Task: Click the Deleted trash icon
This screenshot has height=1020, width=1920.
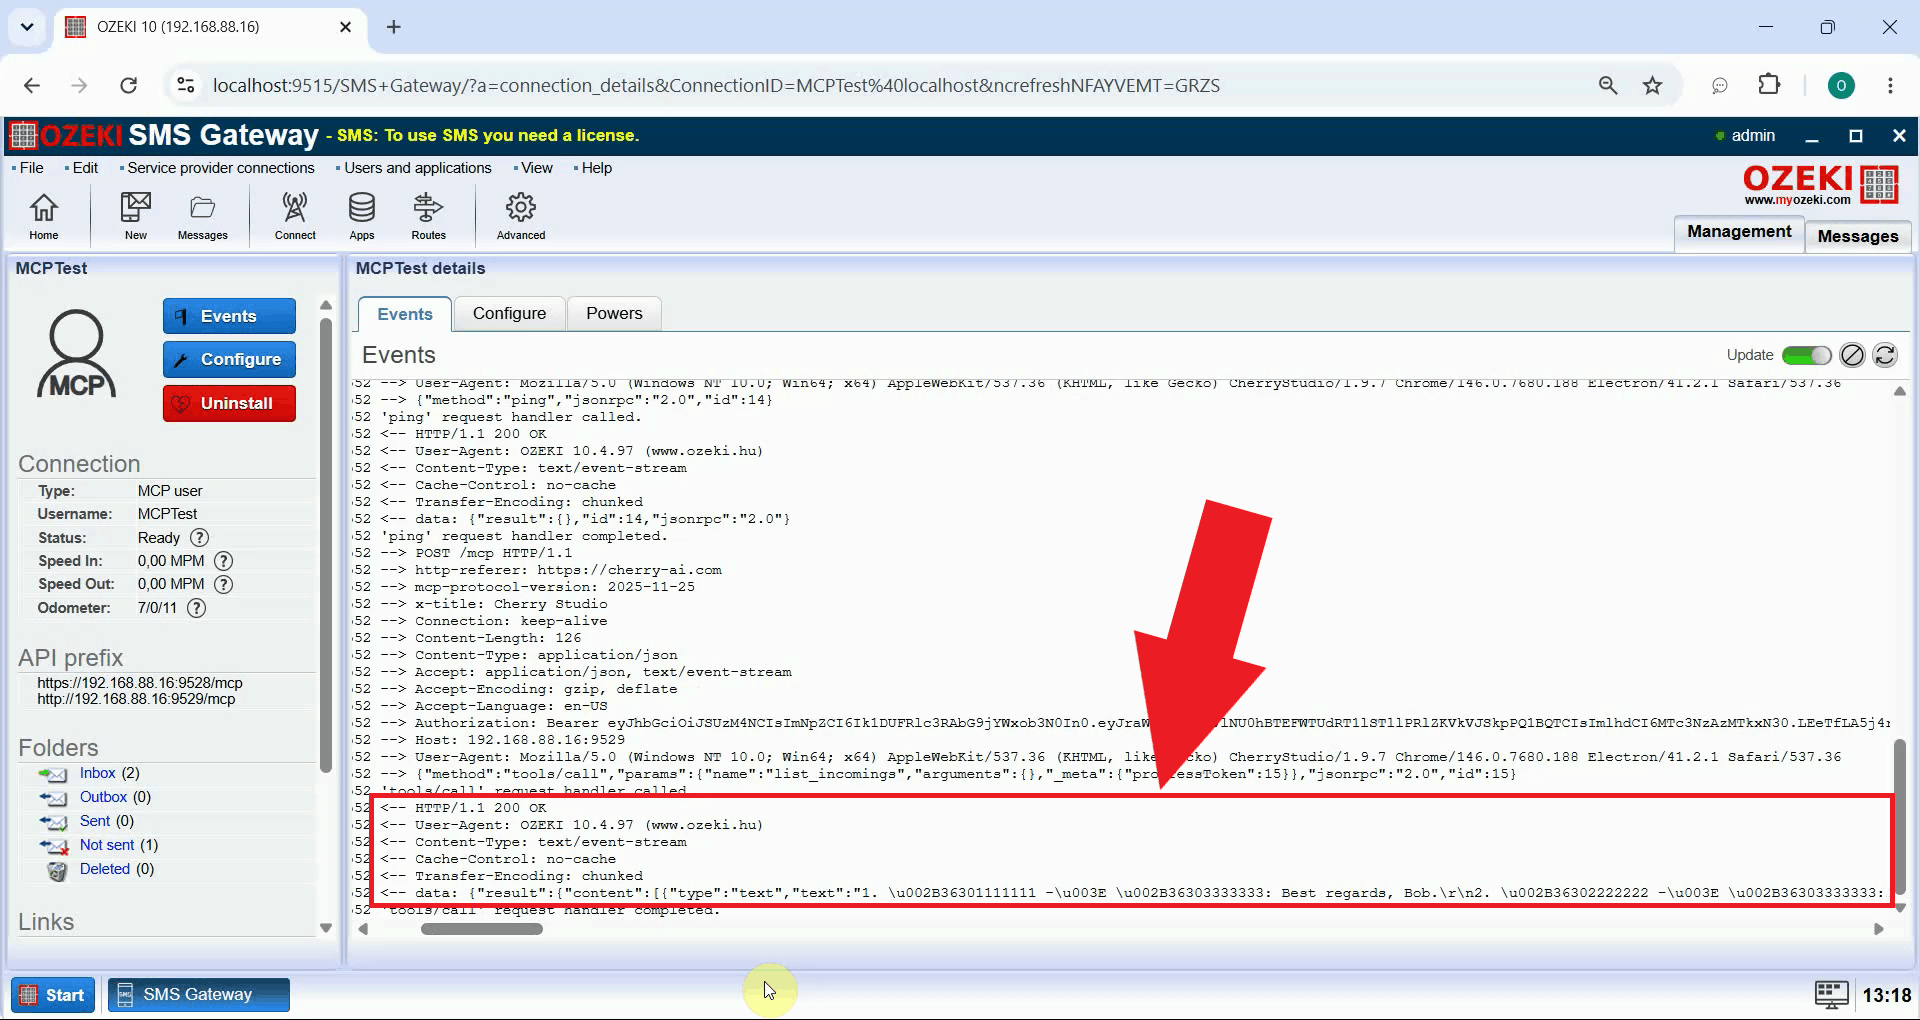Action: click(x=58, y=870)
